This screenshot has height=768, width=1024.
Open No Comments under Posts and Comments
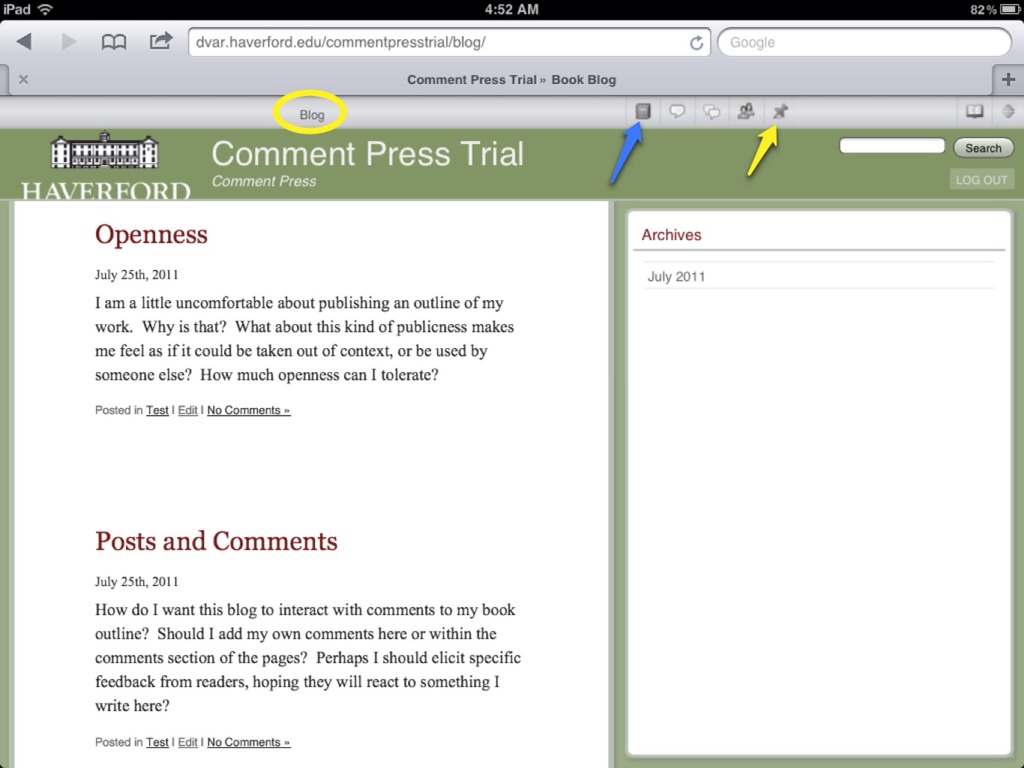[248, 742]
